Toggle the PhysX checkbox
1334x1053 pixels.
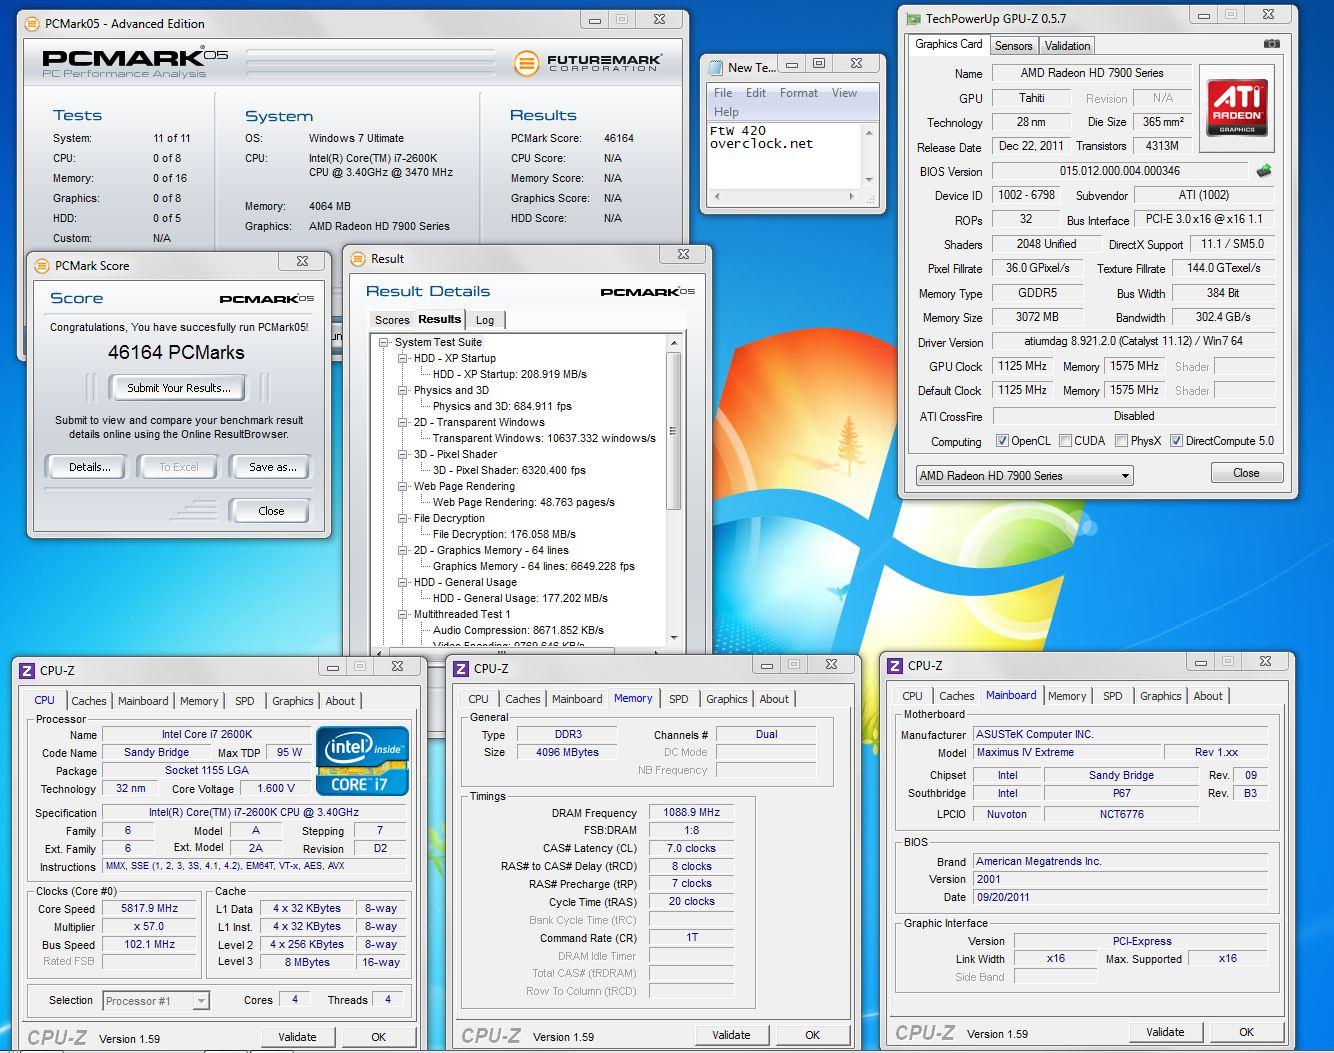(x=1121, y=441)
